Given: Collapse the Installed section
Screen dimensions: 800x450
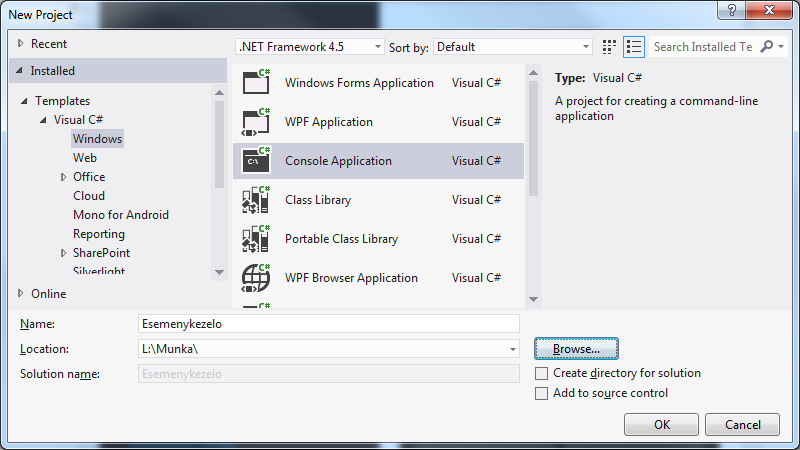Looking at the screenshot, I should click(x=19, y=70).
